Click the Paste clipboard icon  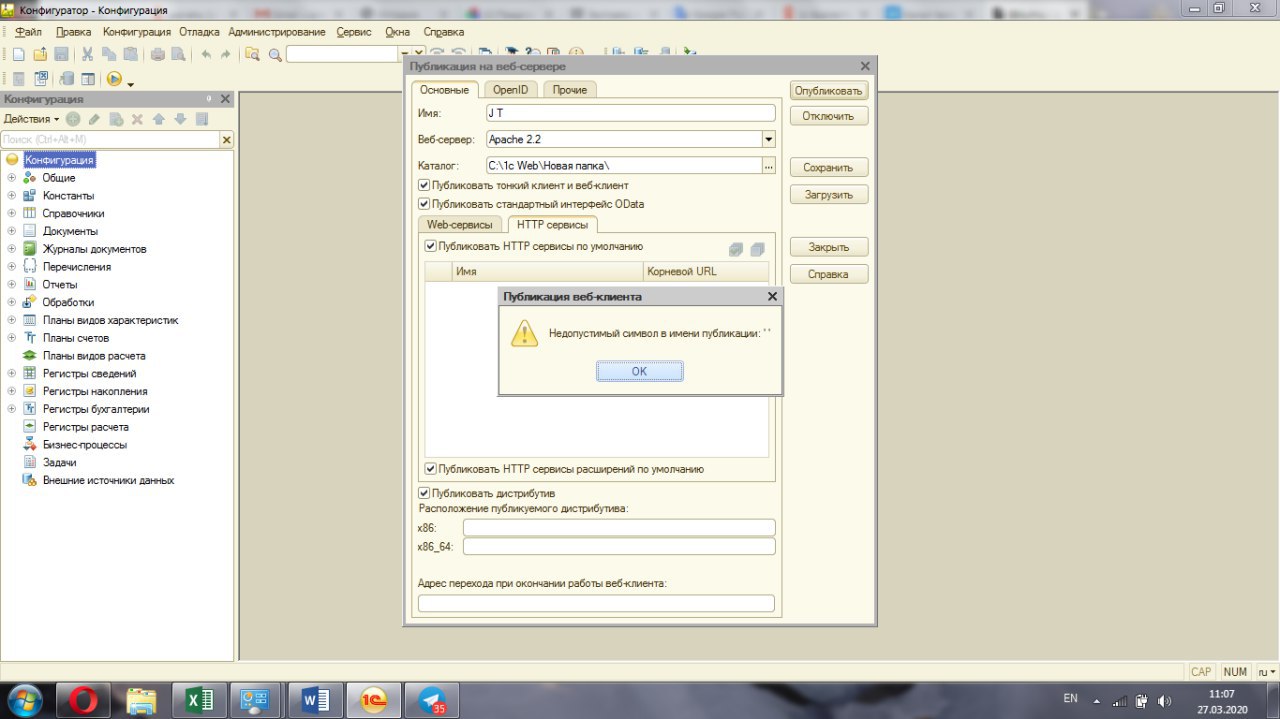point(129,54)
